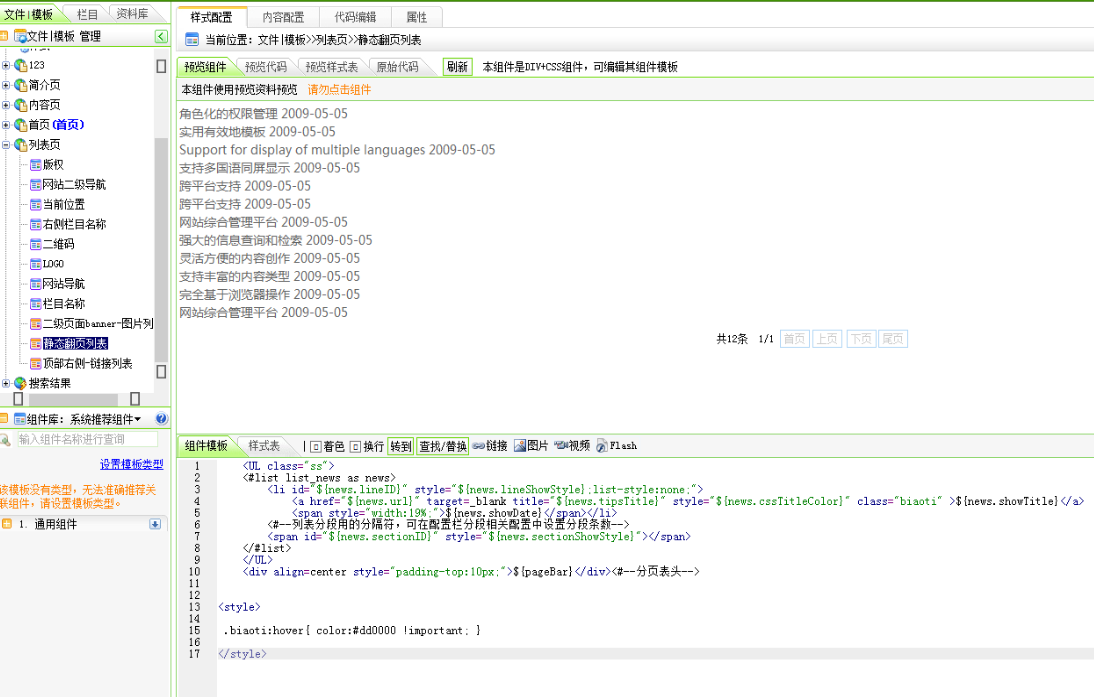This screenshot has width=1094, height=697.
Task: Click the component name search field
Action: pyautogui.click(x=86, y=439)
